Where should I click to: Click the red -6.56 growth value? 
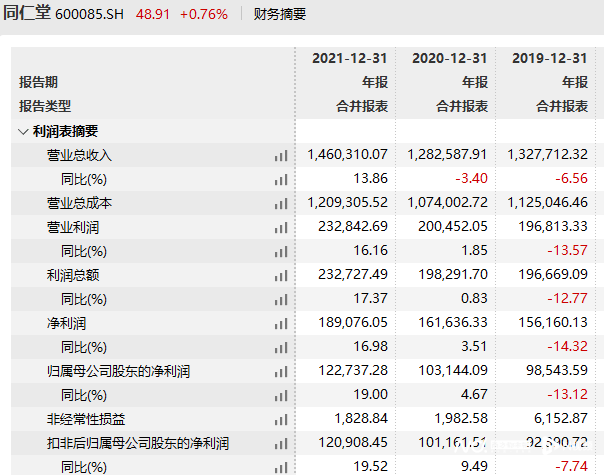[572, 178]
